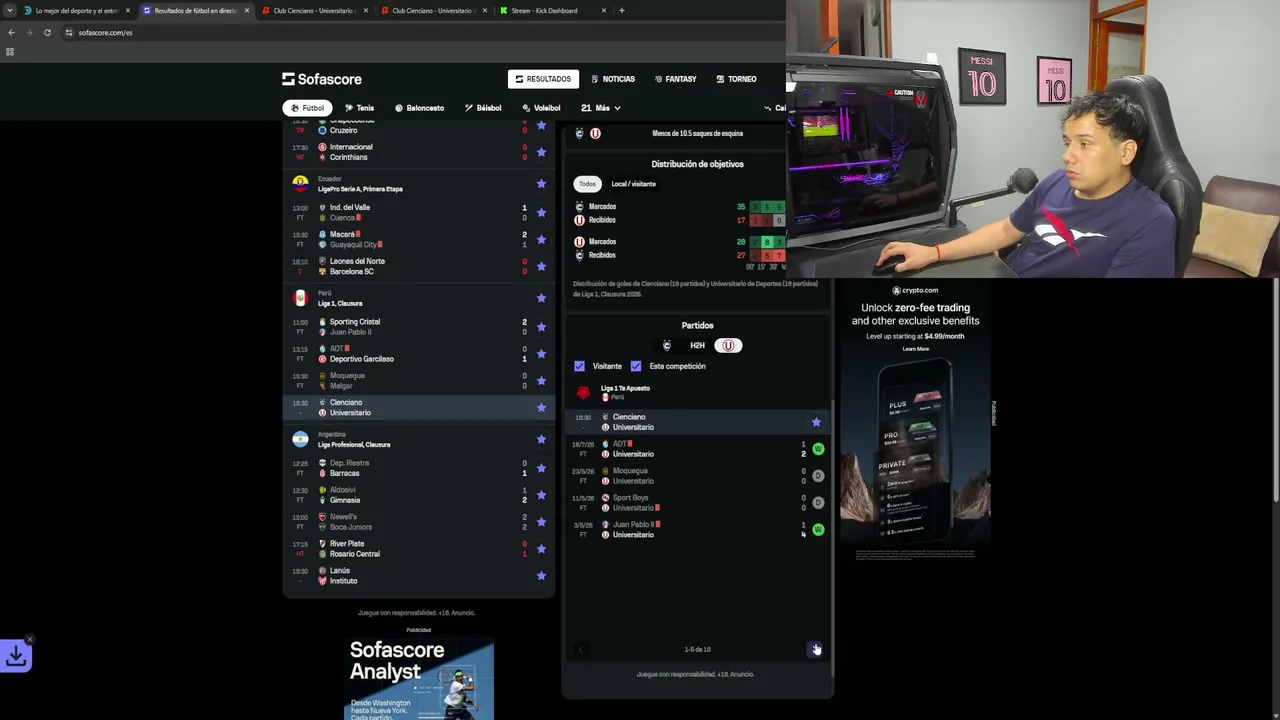1280x720 pixels.
Task: Star the Ind. del Valle vs Cuenca match
Action: tap(541, 212)
